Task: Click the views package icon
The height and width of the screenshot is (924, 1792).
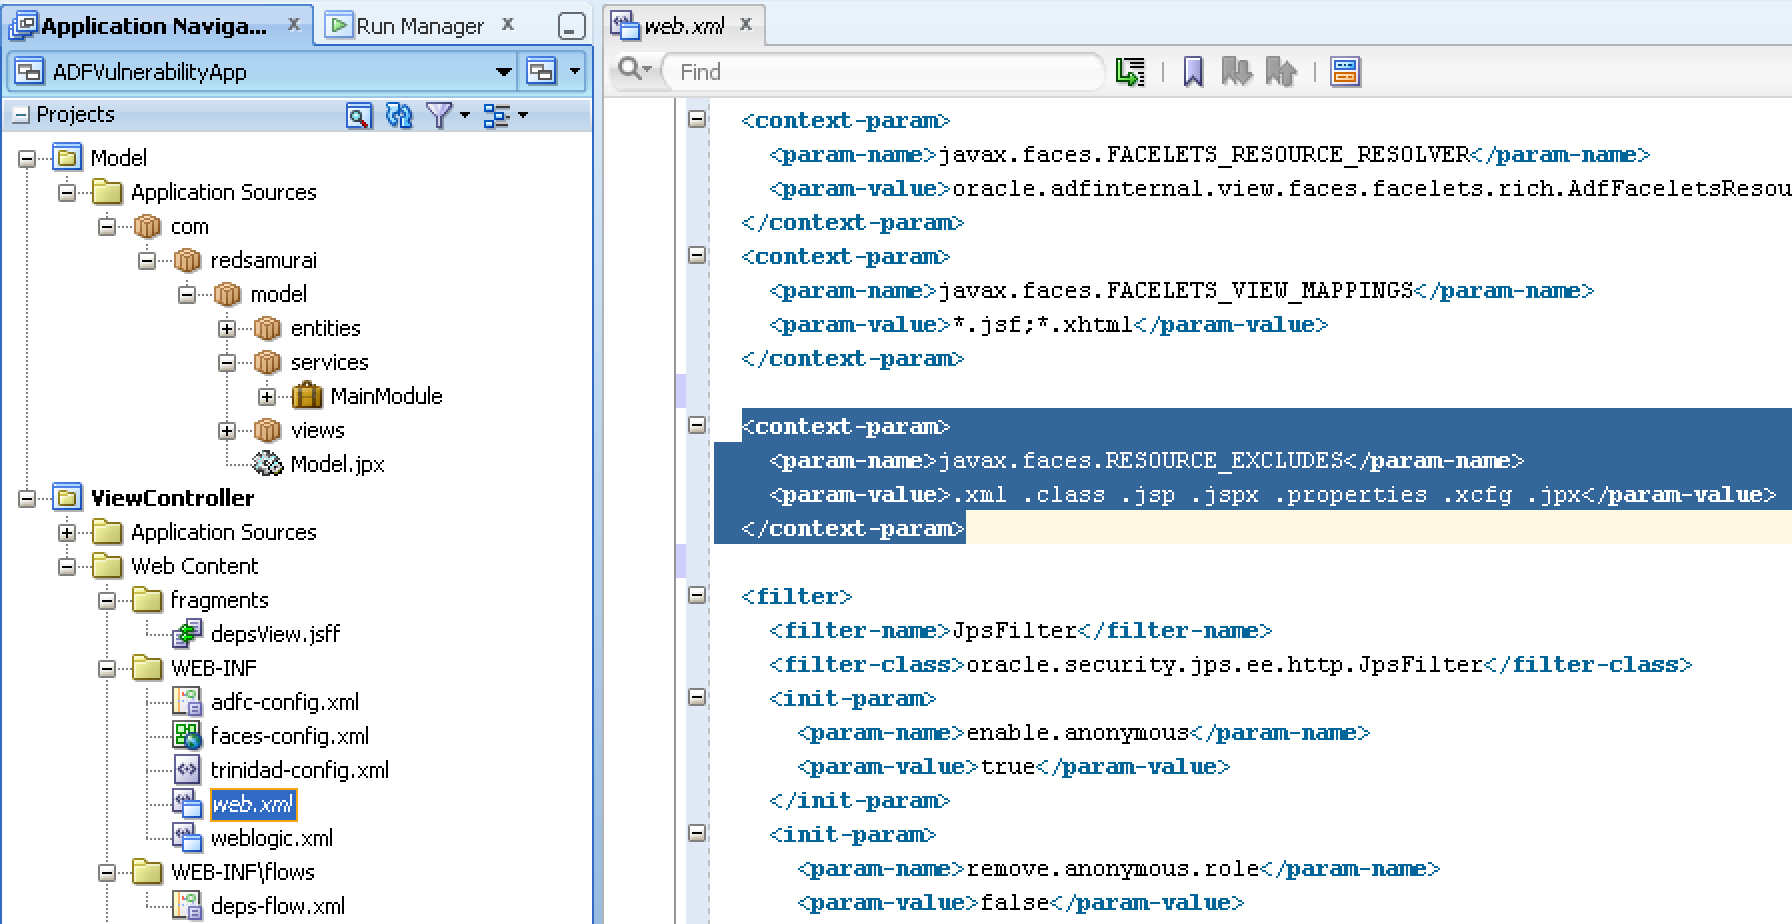Action: coord(267,430)
